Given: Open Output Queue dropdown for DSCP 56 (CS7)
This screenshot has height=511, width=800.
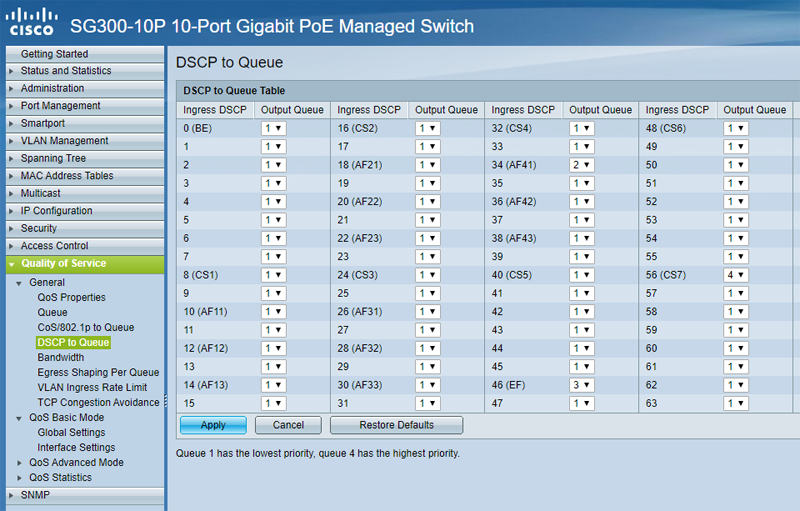Looking at the screenshot, I should click(736, 274).
